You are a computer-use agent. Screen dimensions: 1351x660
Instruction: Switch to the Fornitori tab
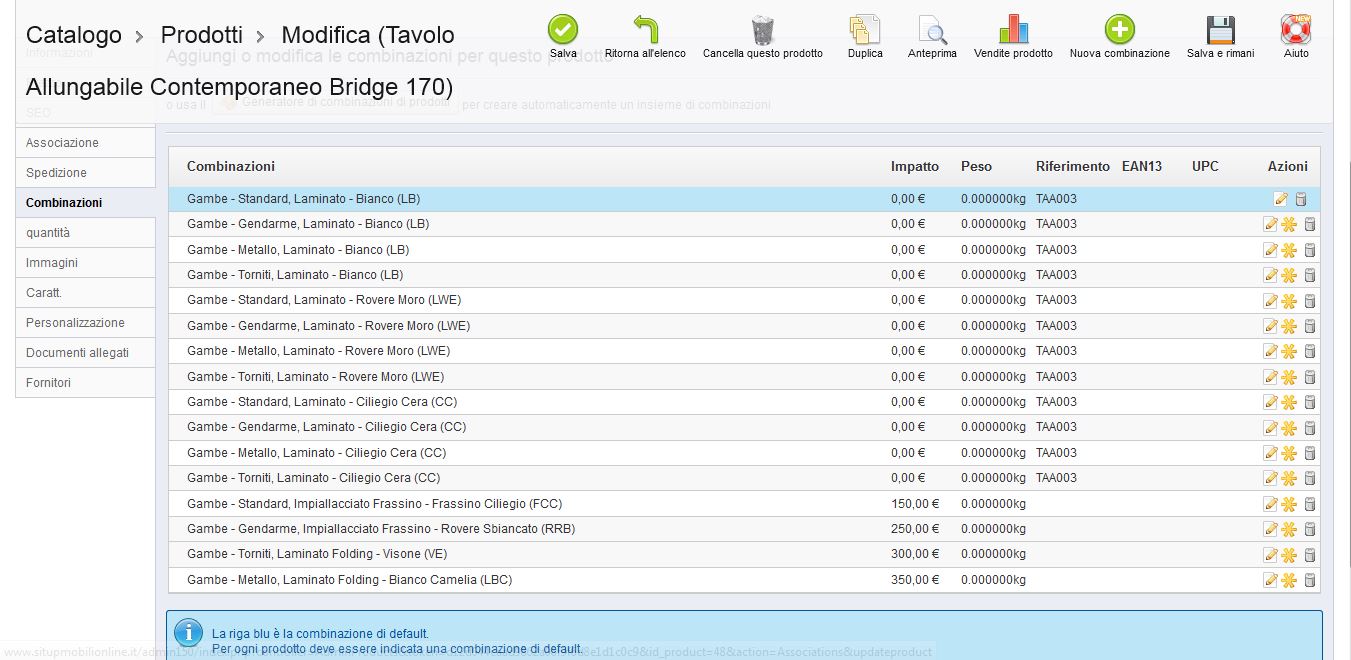85,383
